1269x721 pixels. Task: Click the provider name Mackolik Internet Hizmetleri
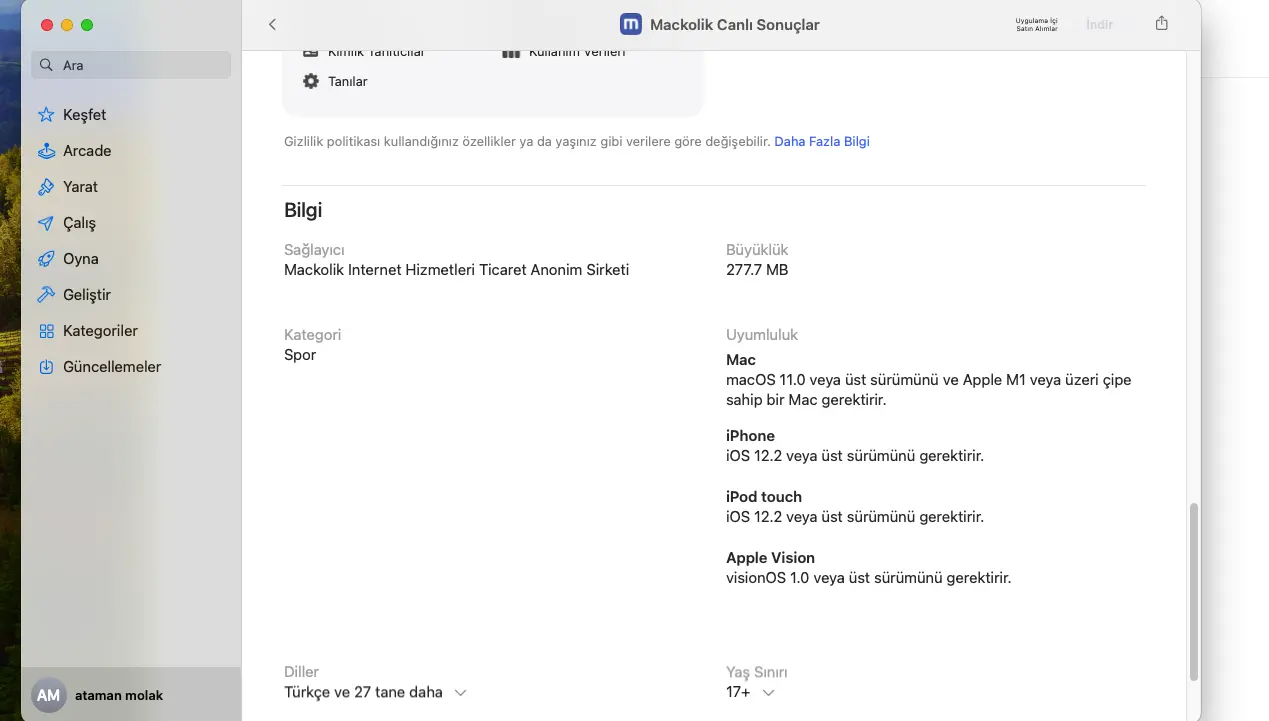pos(456,270)
